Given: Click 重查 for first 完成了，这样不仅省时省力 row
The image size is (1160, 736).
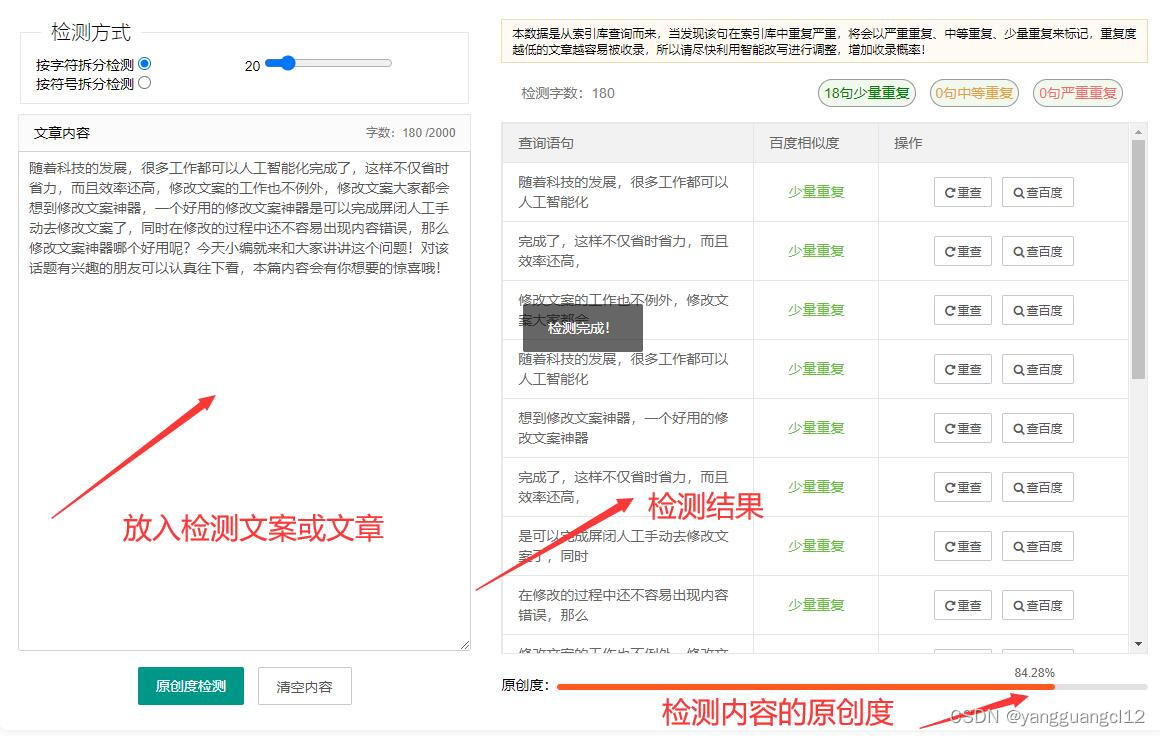Looking at the screenshot, I should point(962,251).
